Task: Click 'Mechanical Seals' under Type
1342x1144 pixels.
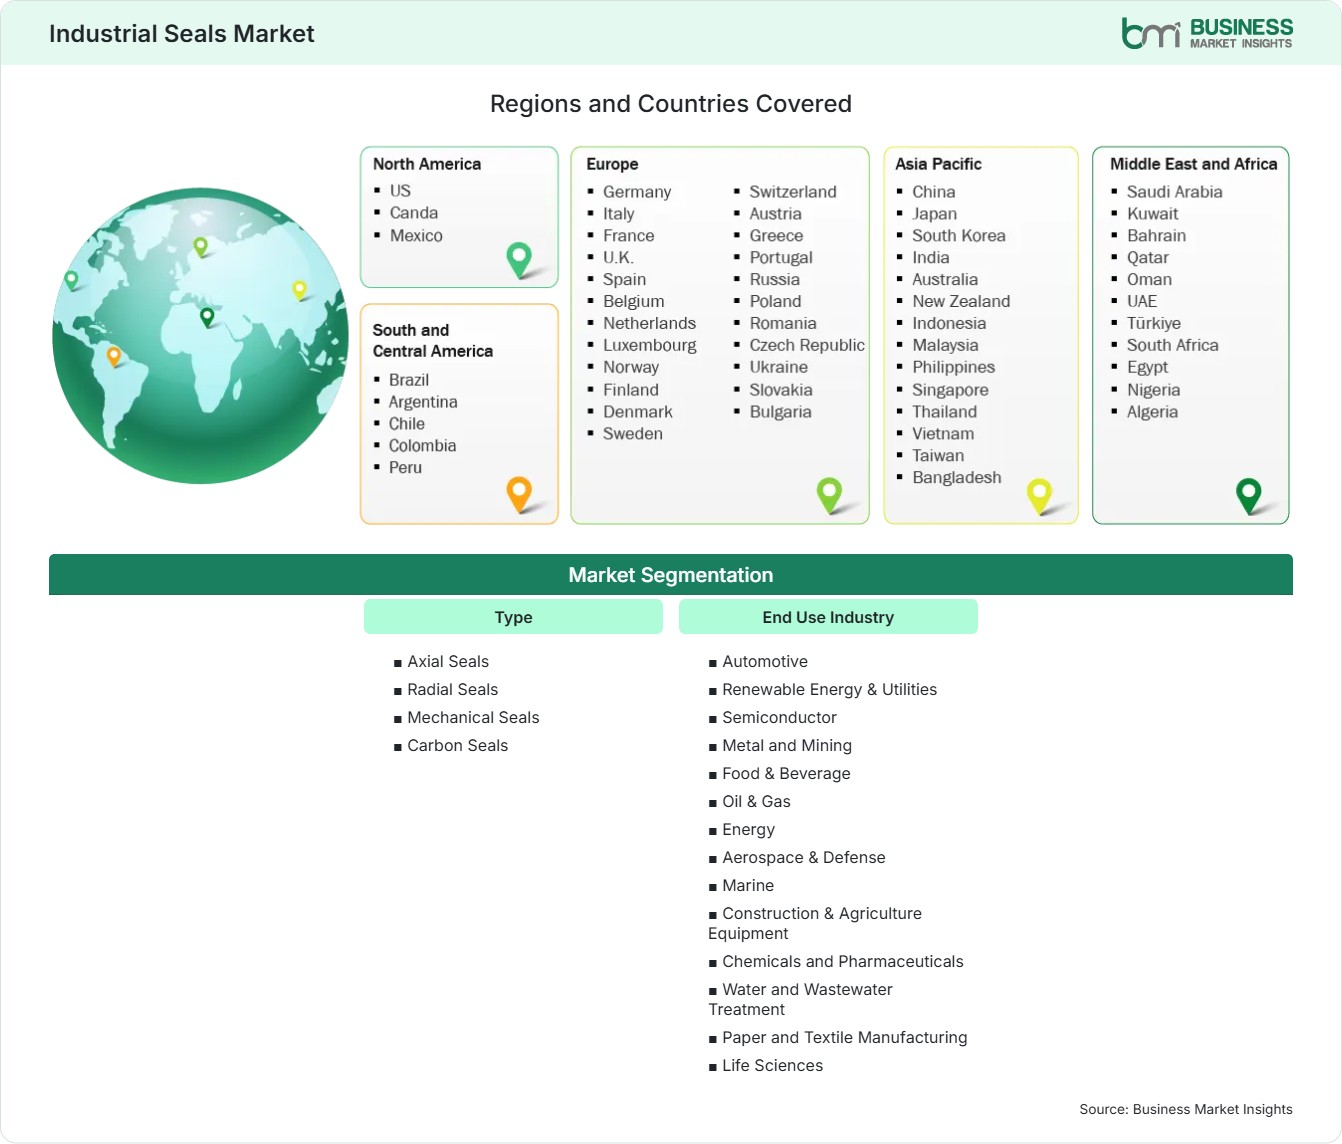Action: [x=473, y=718]
